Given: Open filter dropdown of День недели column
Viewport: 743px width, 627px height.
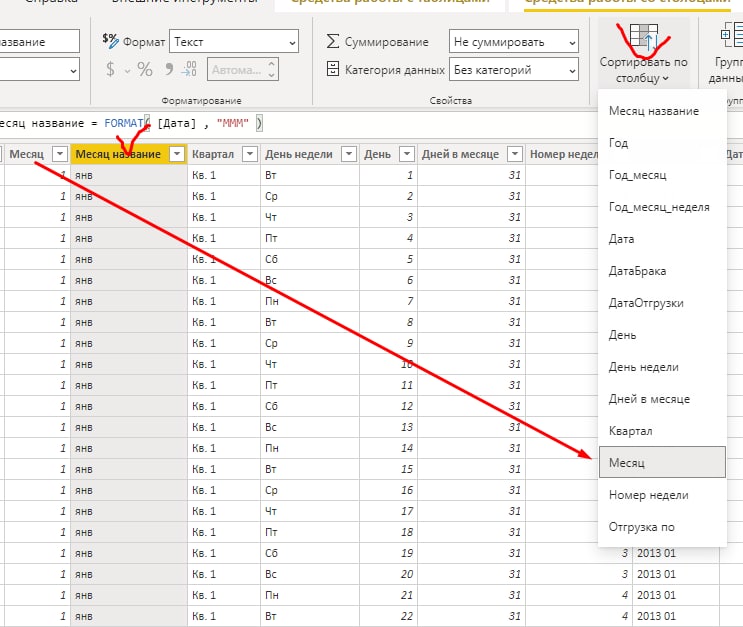Looking at the screenshot, I should click(x=349, y=154).
